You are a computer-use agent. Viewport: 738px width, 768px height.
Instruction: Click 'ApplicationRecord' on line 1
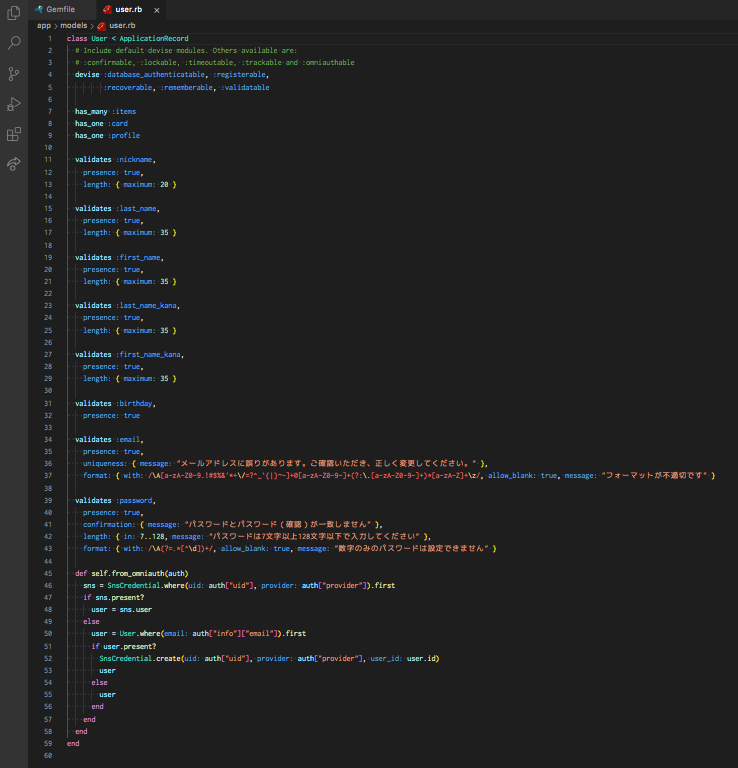[154, 38]
